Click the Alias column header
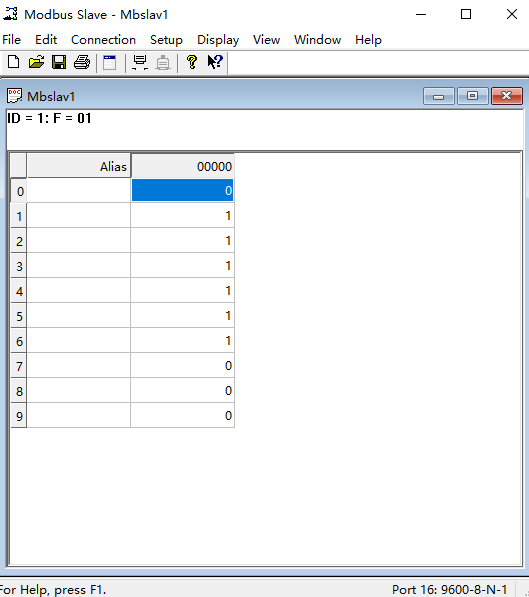Screen dimensions: 529x597 click(x=79, y=166)
